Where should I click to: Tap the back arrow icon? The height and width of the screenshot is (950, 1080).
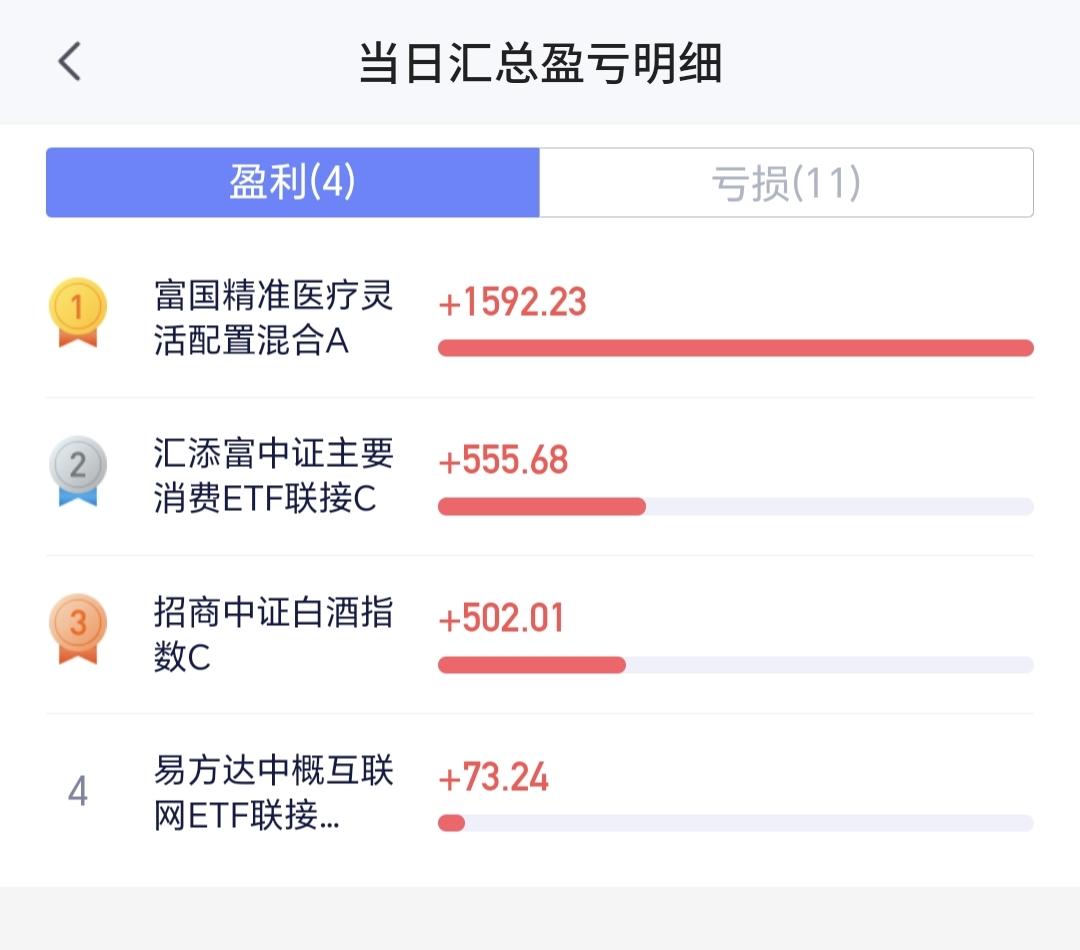[69, 62]
